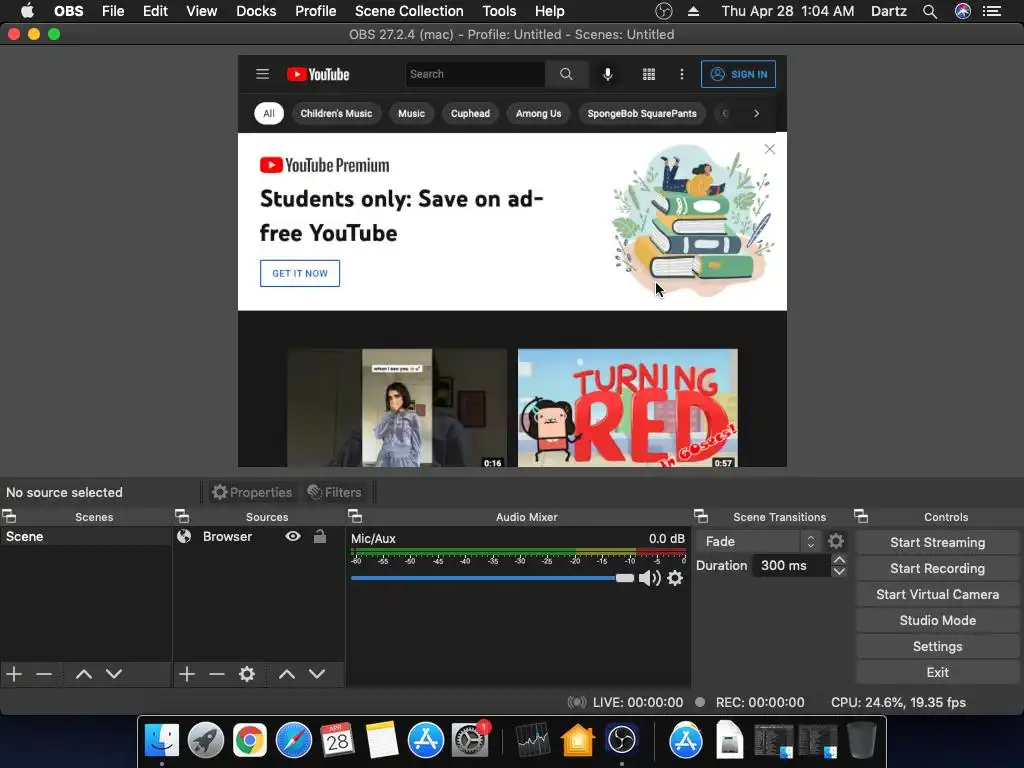Move source up with arrow

click(287, 674)
